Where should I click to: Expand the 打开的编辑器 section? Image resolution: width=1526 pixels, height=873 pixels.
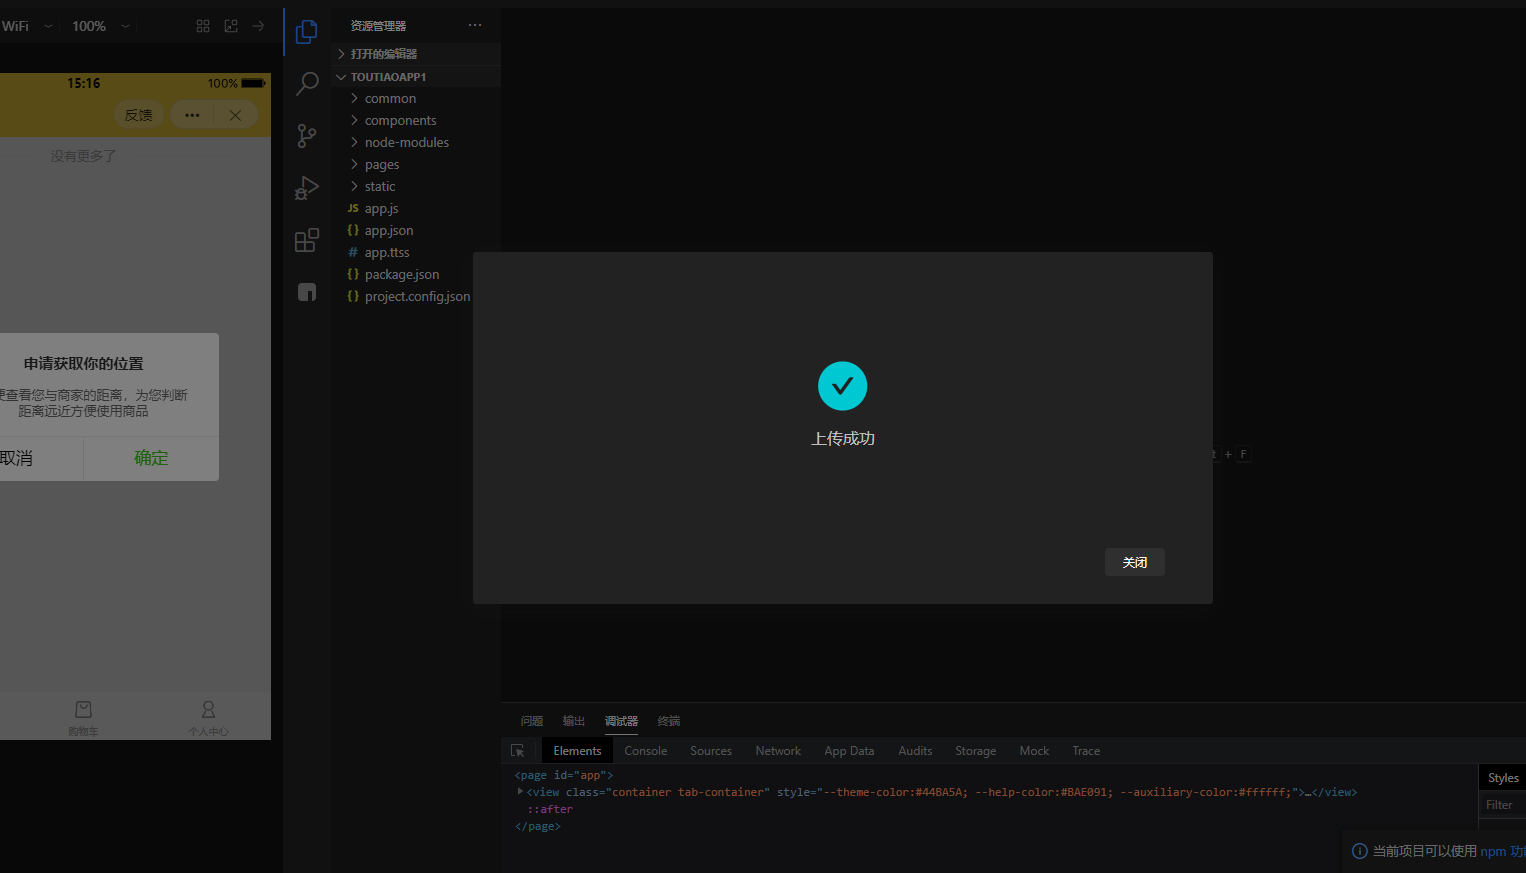coord(416,54)
